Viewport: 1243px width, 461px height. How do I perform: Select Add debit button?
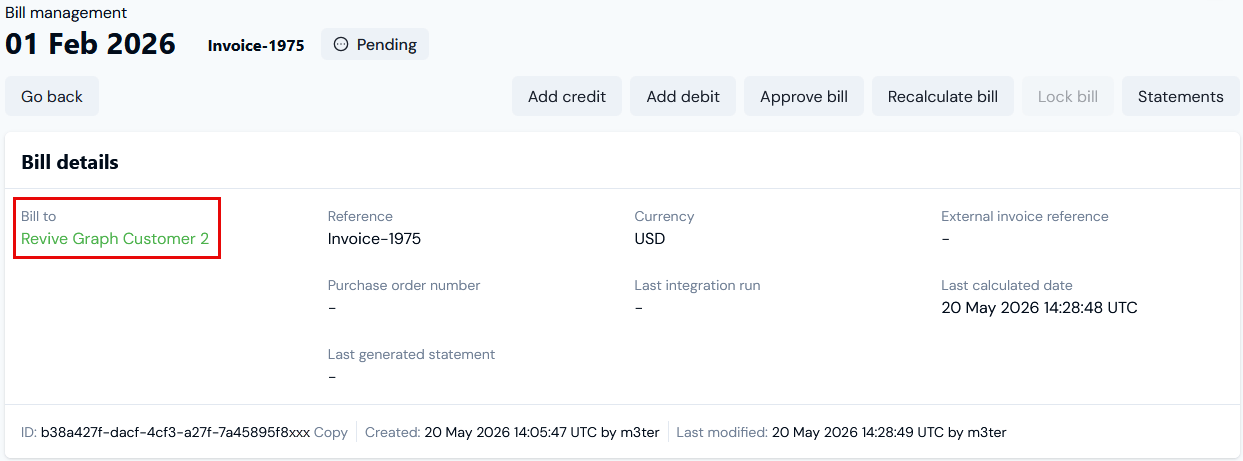(683, 97)
